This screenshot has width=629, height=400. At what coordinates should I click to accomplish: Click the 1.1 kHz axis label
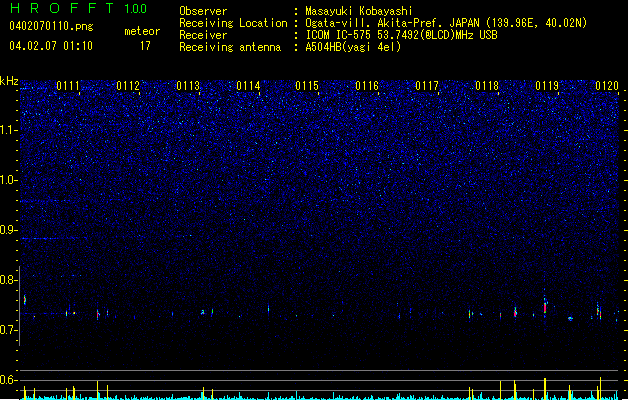tap(9, 130)
